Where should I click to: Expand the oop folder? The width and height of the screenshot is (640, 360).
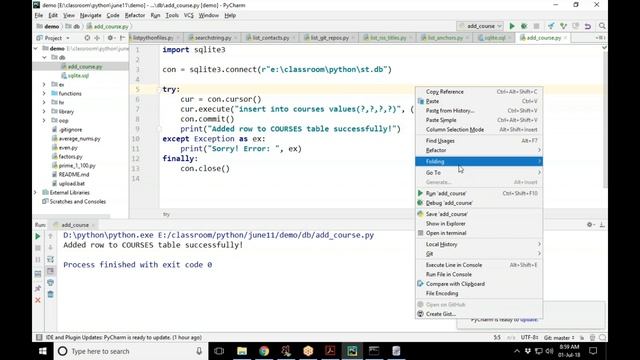point(44,120)
